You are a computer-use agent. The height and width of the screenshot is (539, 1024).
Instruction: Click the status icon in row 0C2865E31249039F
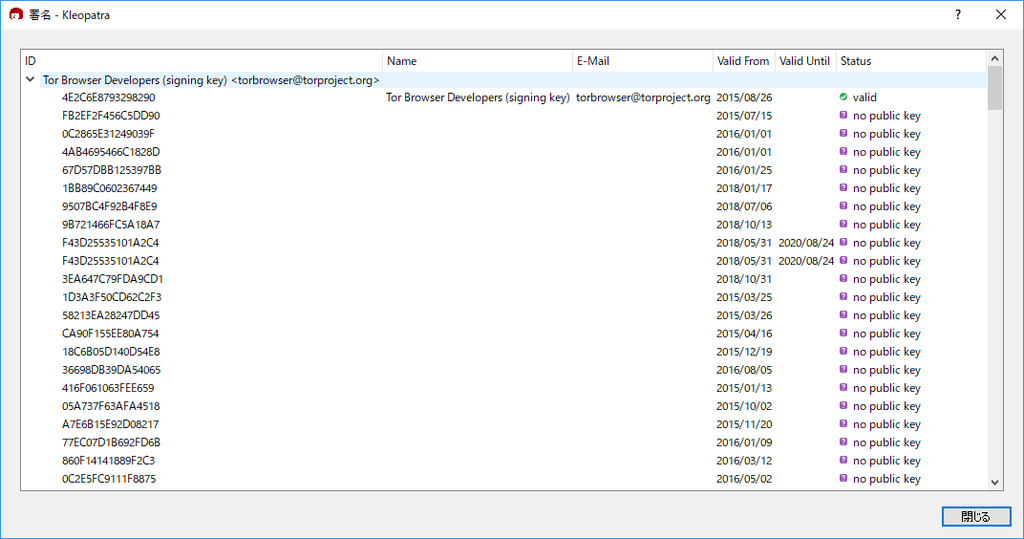(x=843, y=133)
